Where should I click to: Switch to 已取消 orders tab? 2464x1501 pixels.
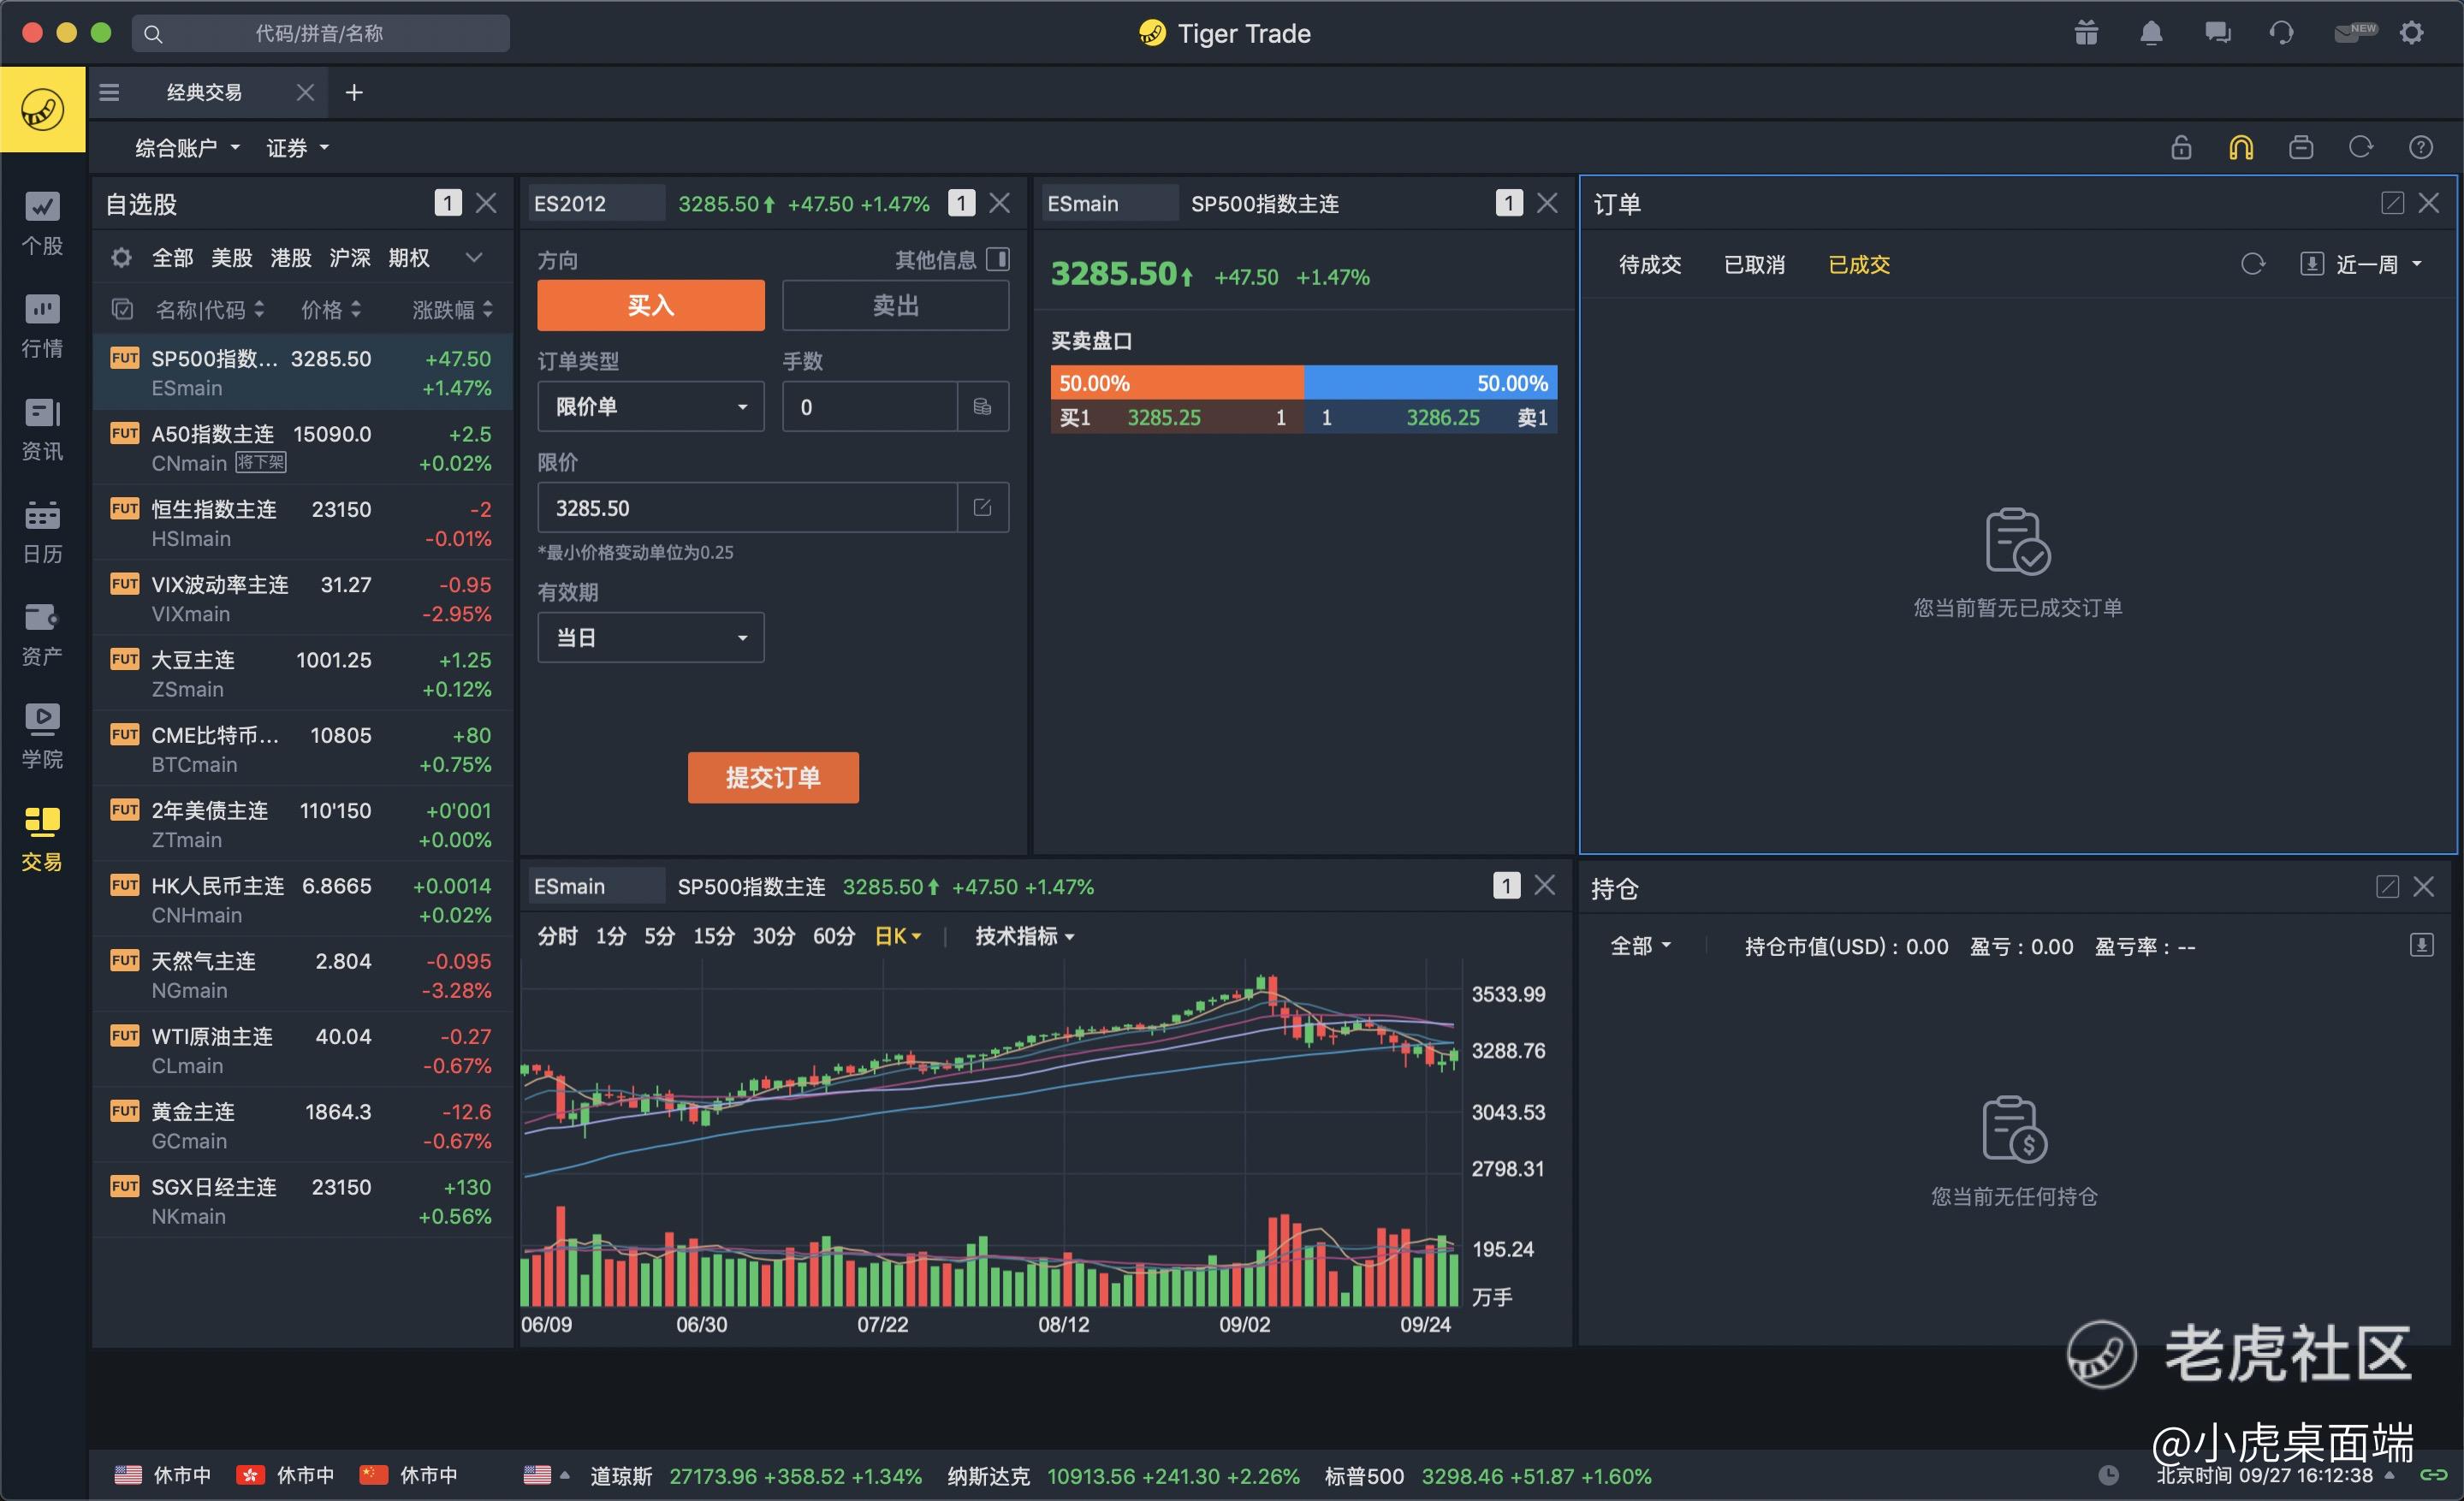point(1754,265)
